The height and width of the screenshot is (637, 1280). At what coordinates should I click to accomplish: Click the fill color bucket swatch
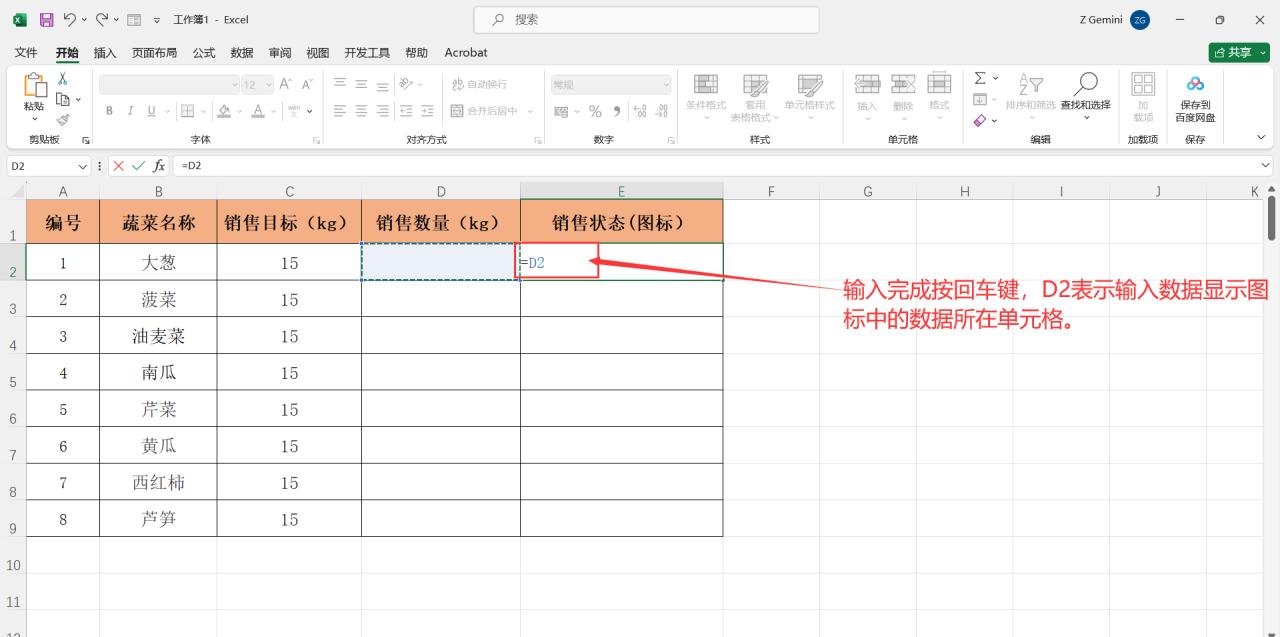click(x=224, y=111)
